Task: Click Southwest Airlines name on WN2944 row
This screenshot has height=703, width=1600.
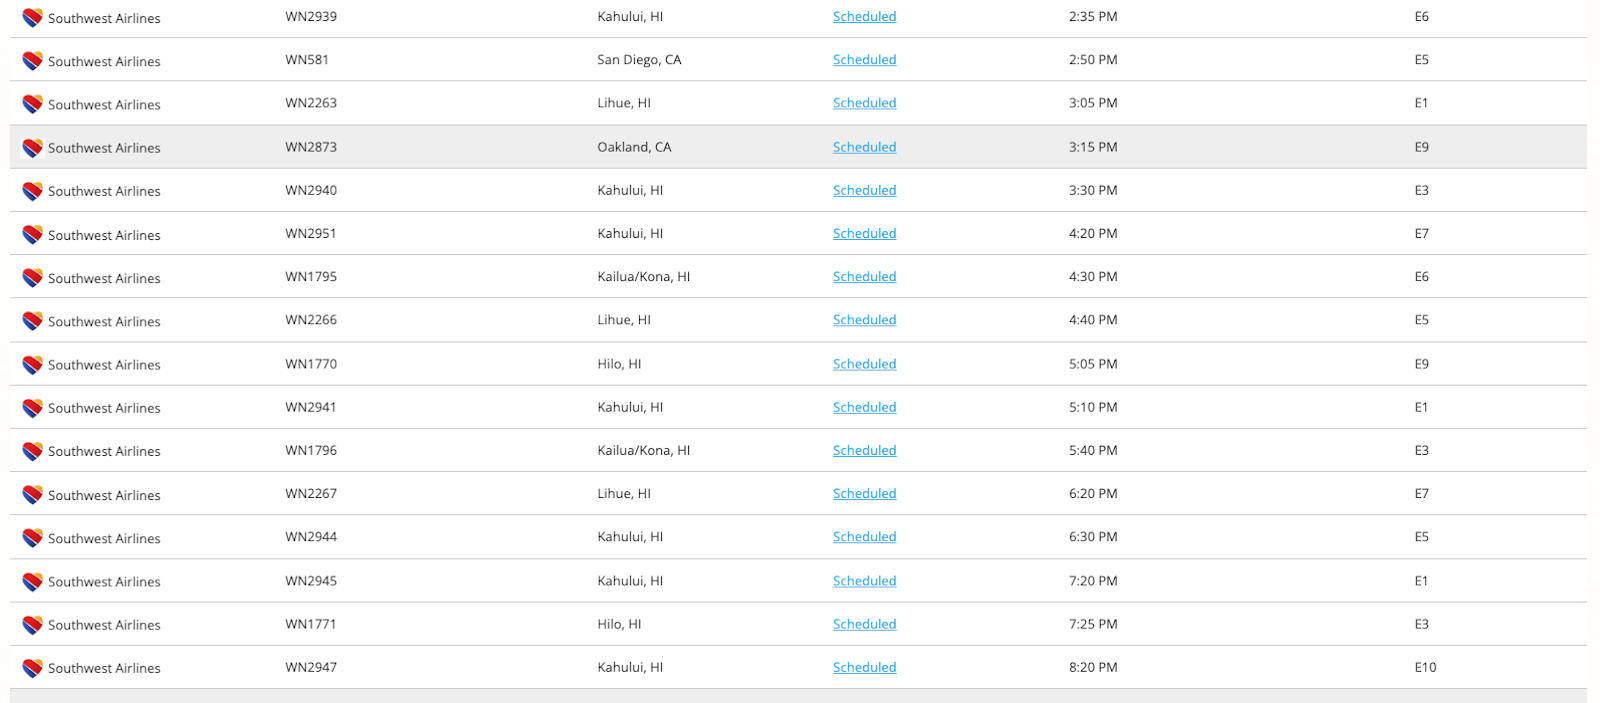Action: (104, 538)
